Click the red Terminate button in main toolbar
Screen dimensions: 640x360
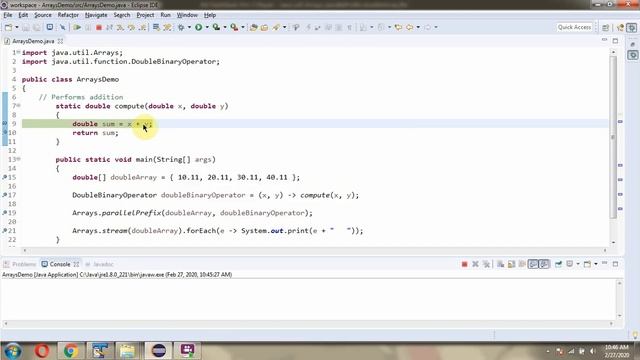point(98,27)
